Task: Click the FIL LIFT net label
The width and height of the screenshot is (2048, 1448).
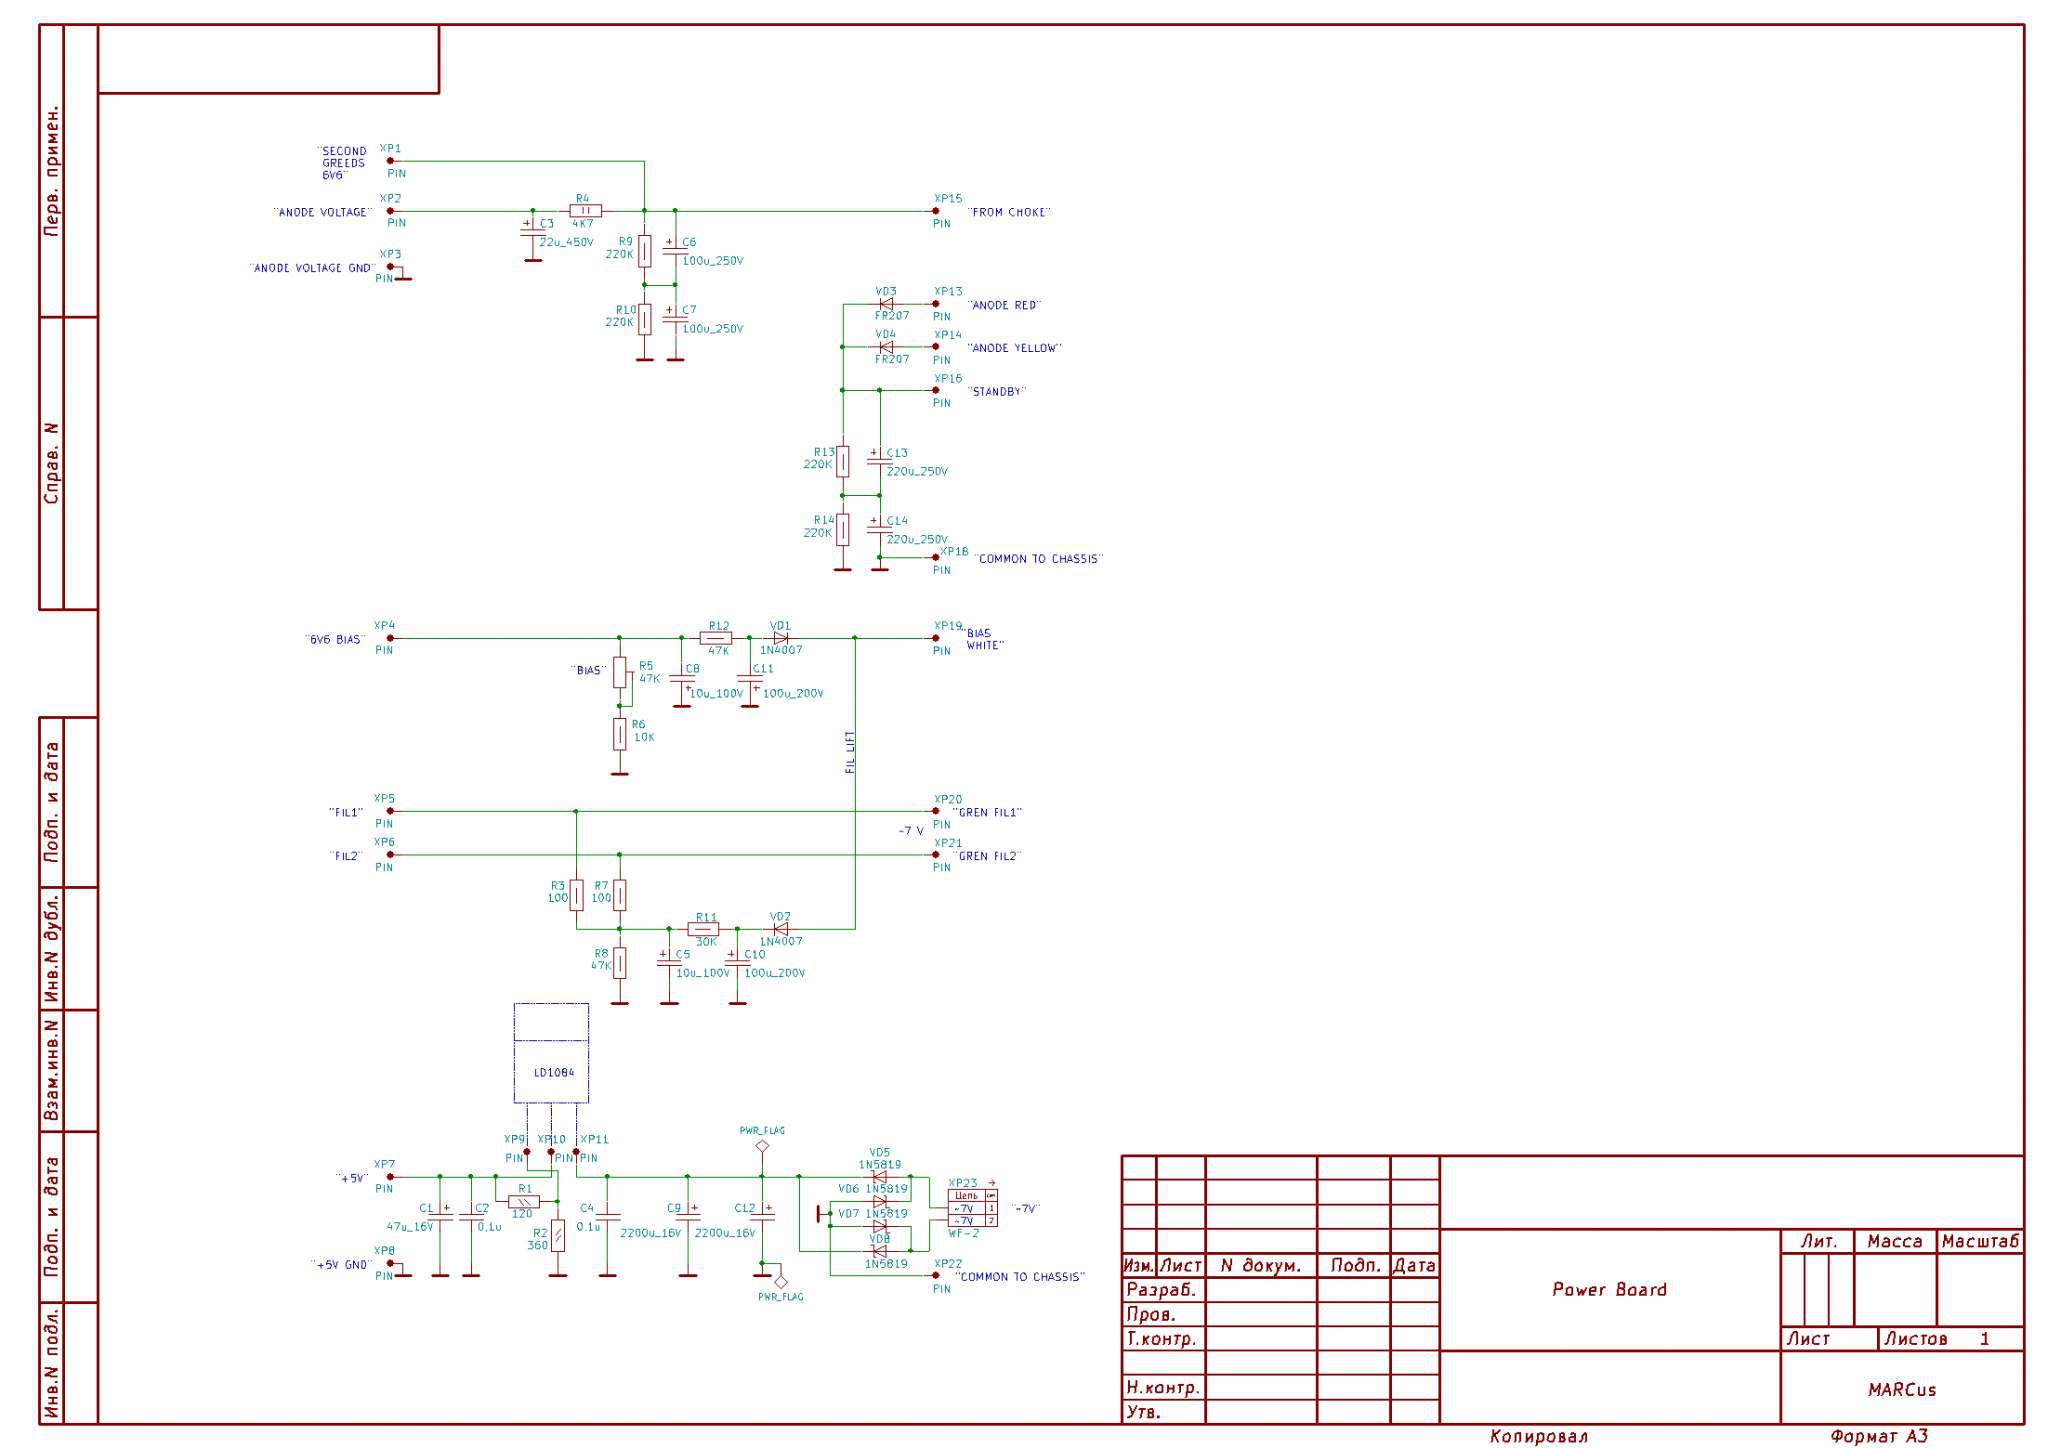Action: [850, 753]
